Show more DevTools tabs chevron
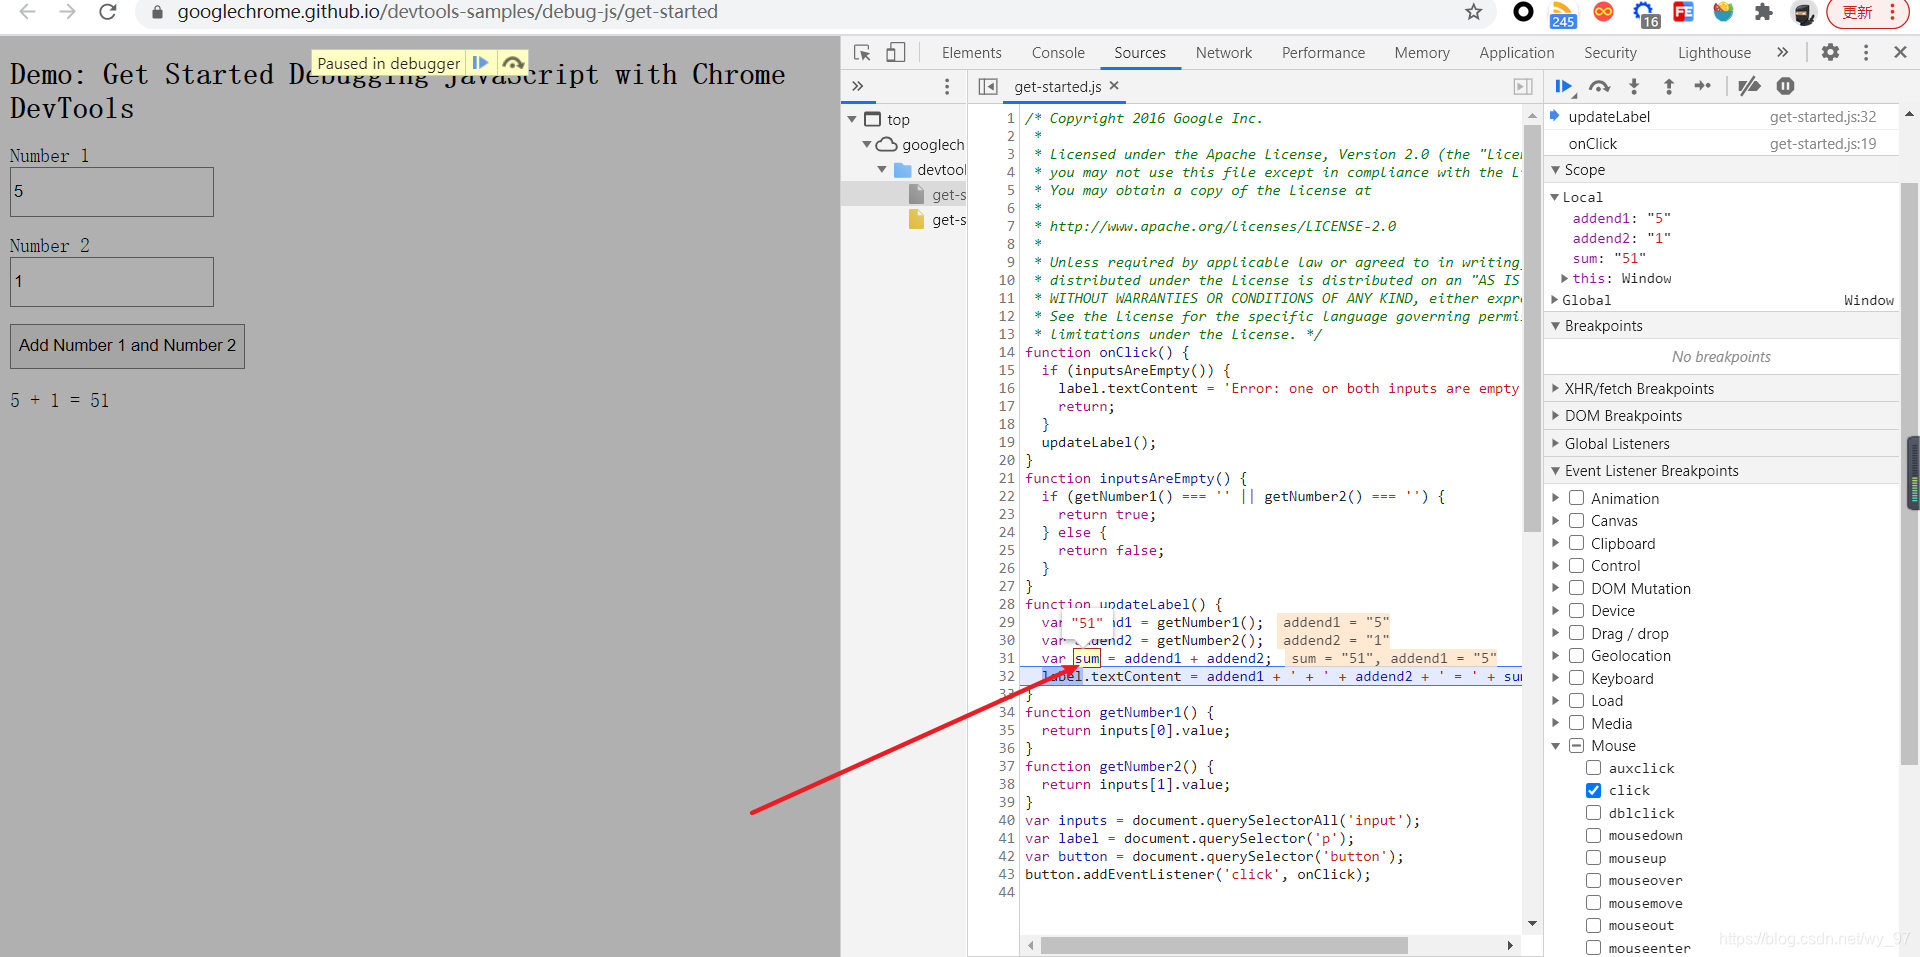Viewport: 1920px width, 957px height. 1782,53
